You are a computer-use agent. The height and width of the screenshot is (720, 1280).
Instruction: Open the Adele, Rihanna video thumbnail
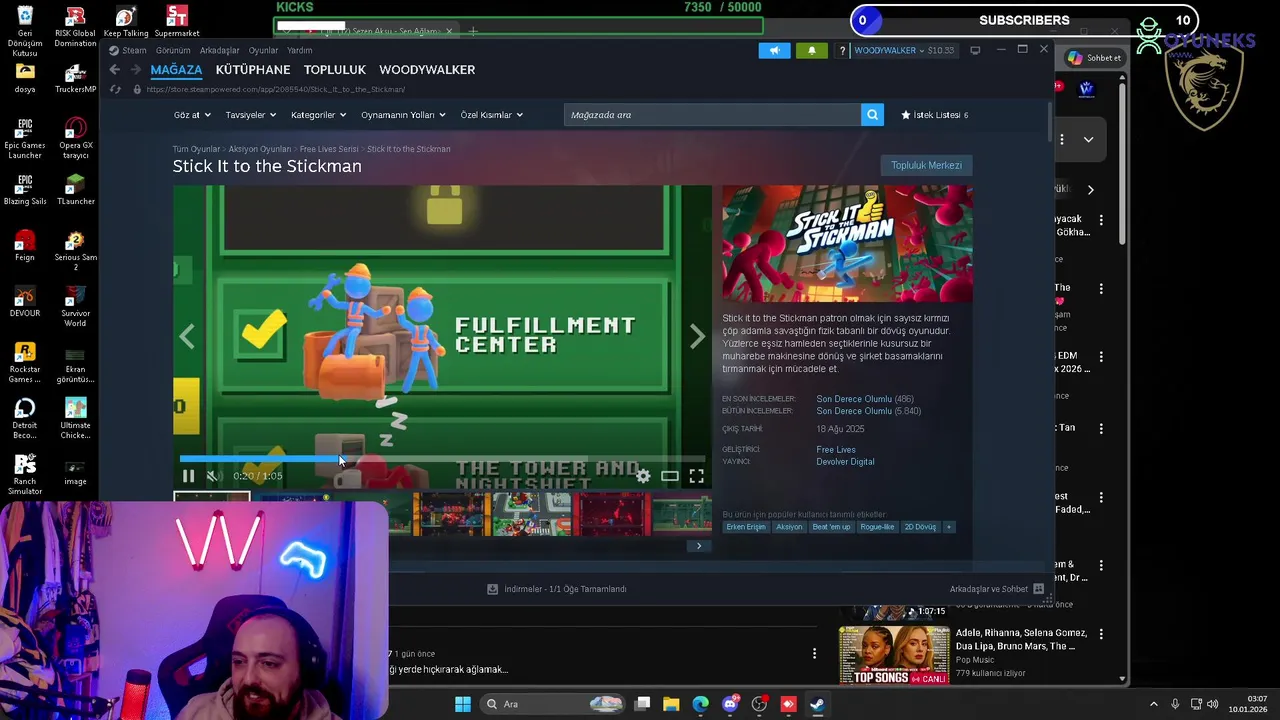[x=894, y=656]
